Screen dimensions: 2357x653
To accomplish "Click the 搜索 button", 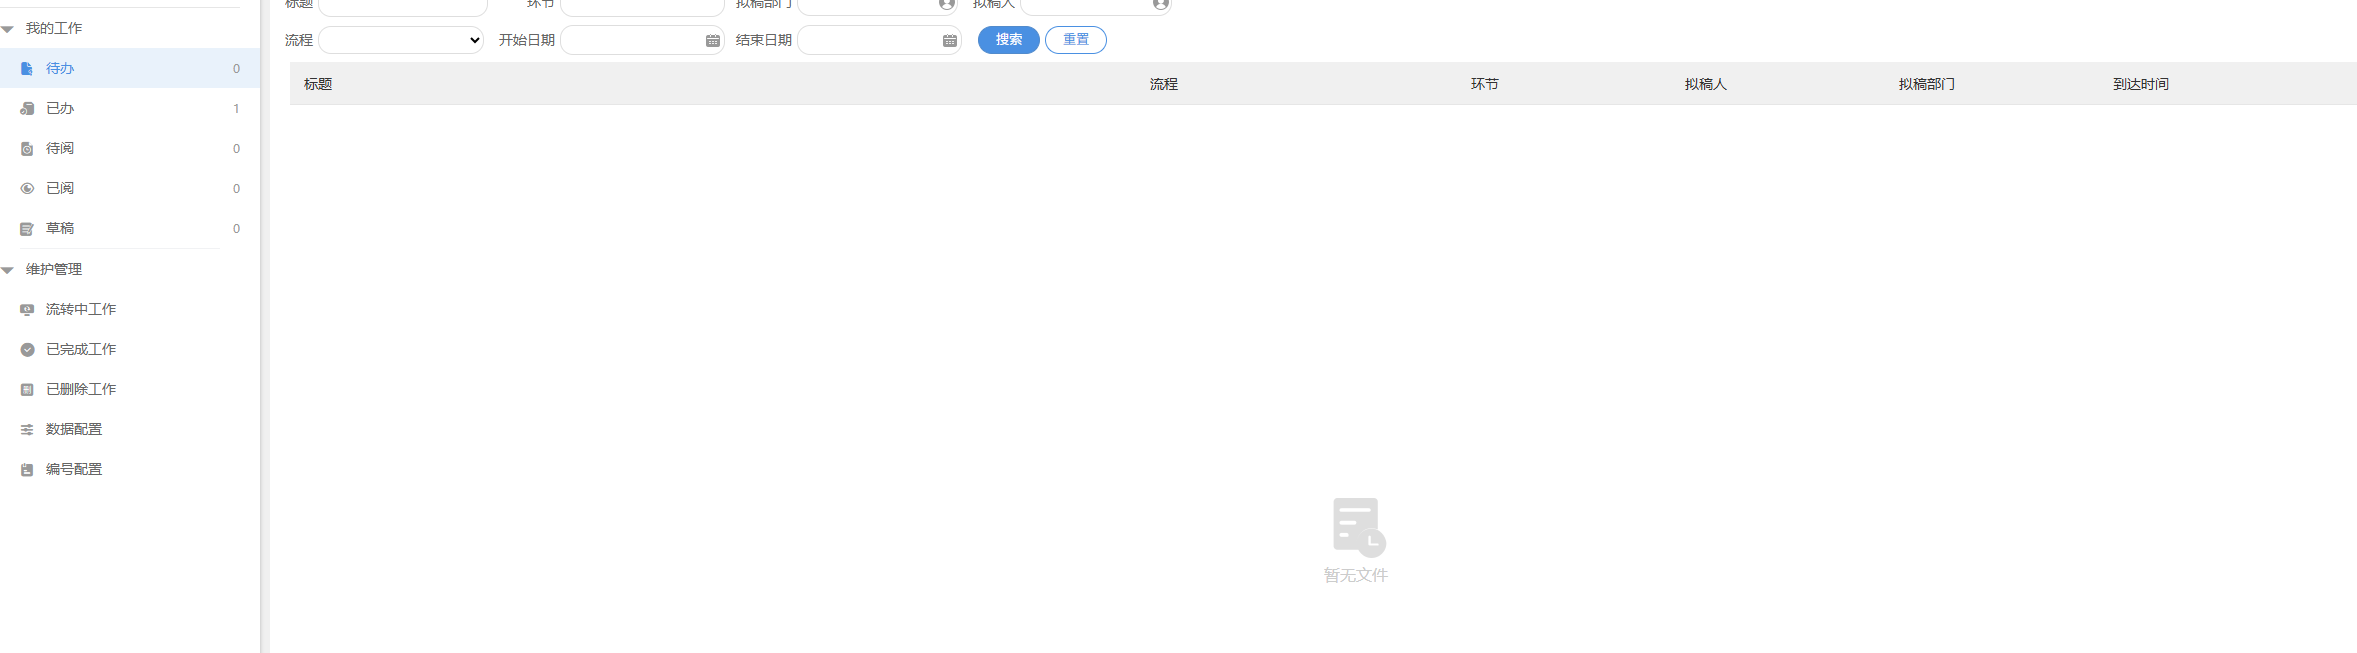I will coord(1008,40).
